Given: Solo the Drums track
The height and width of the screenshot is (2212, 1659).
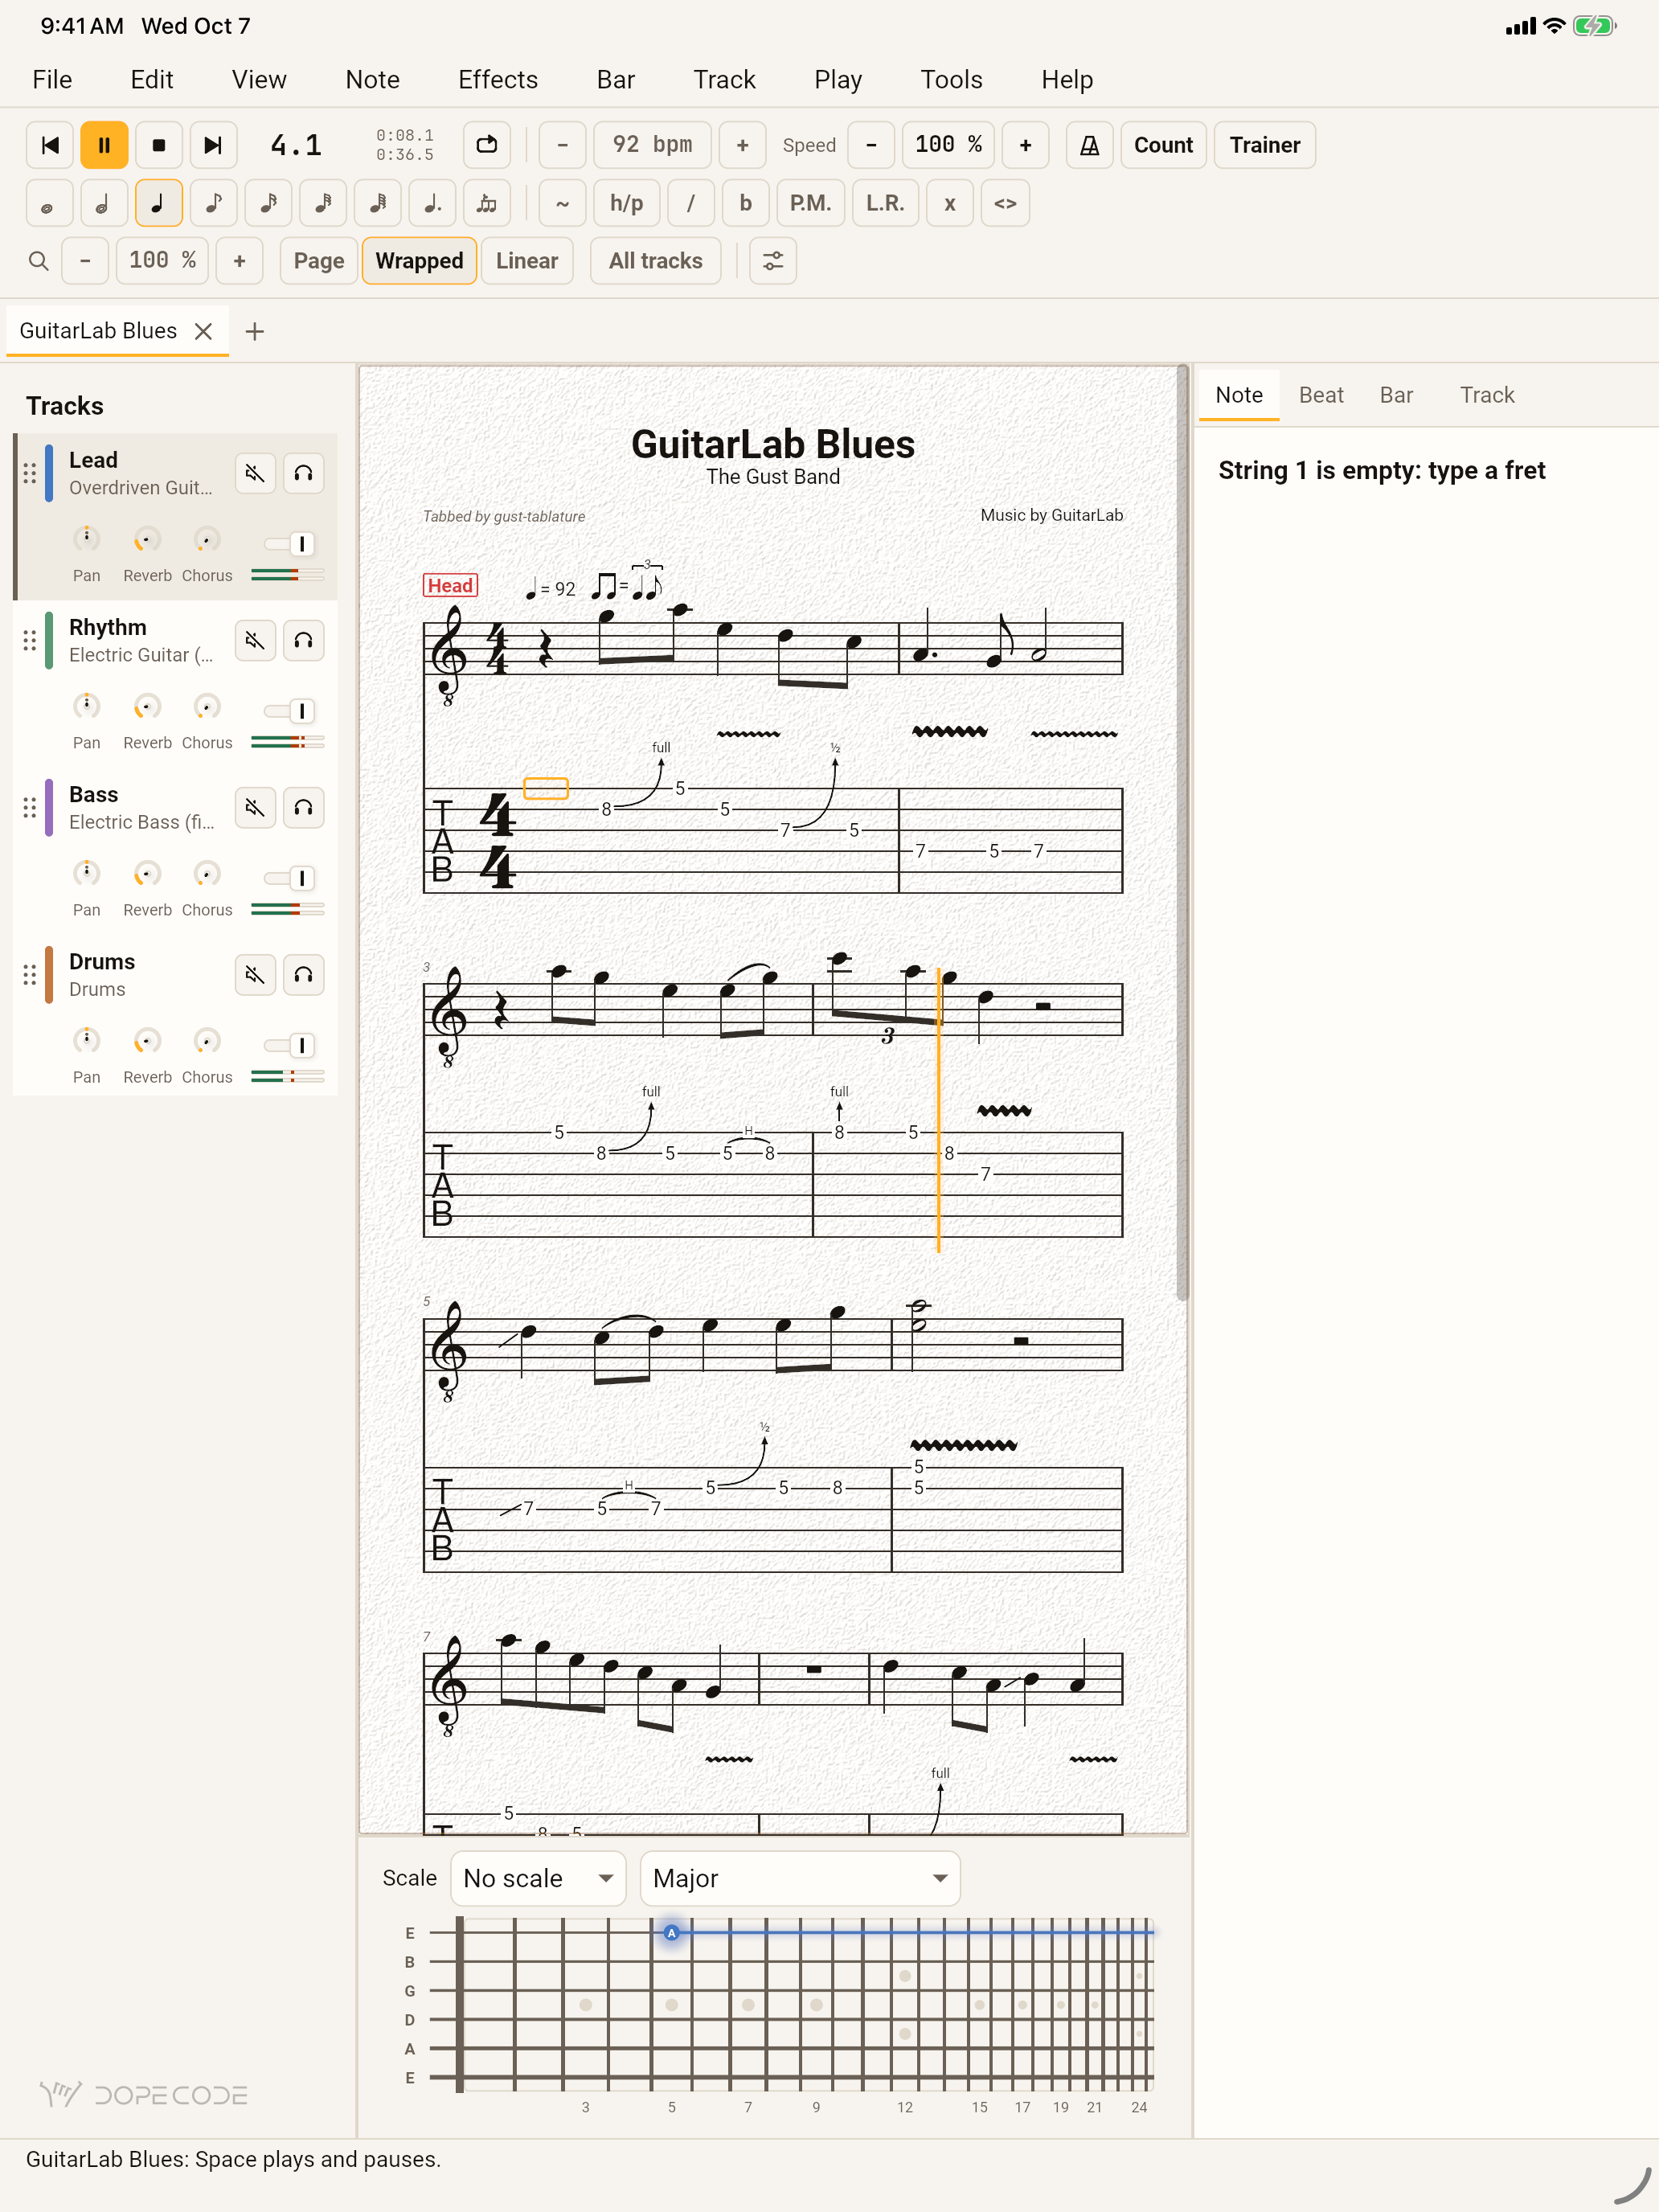Looking at the screenshot, I should coord(303,974).
